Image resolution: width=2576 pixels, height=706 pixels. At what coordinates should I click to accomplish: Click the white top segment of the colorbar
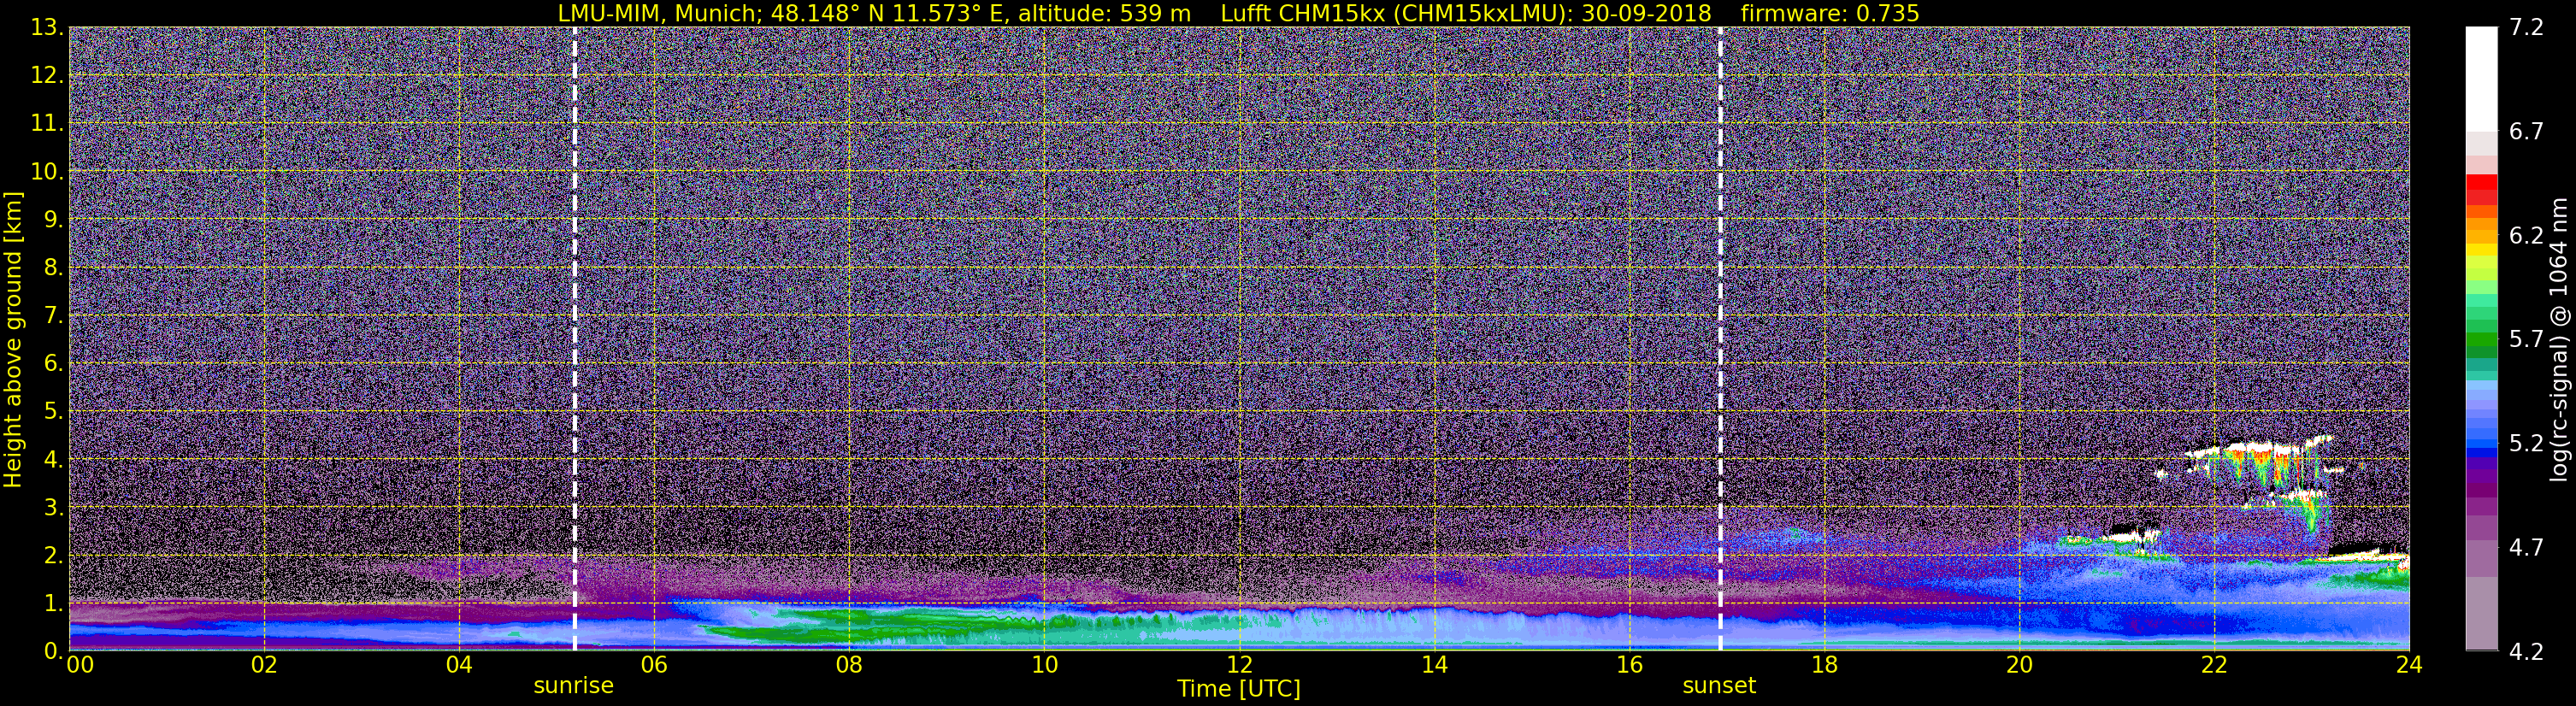[2481, 79]
